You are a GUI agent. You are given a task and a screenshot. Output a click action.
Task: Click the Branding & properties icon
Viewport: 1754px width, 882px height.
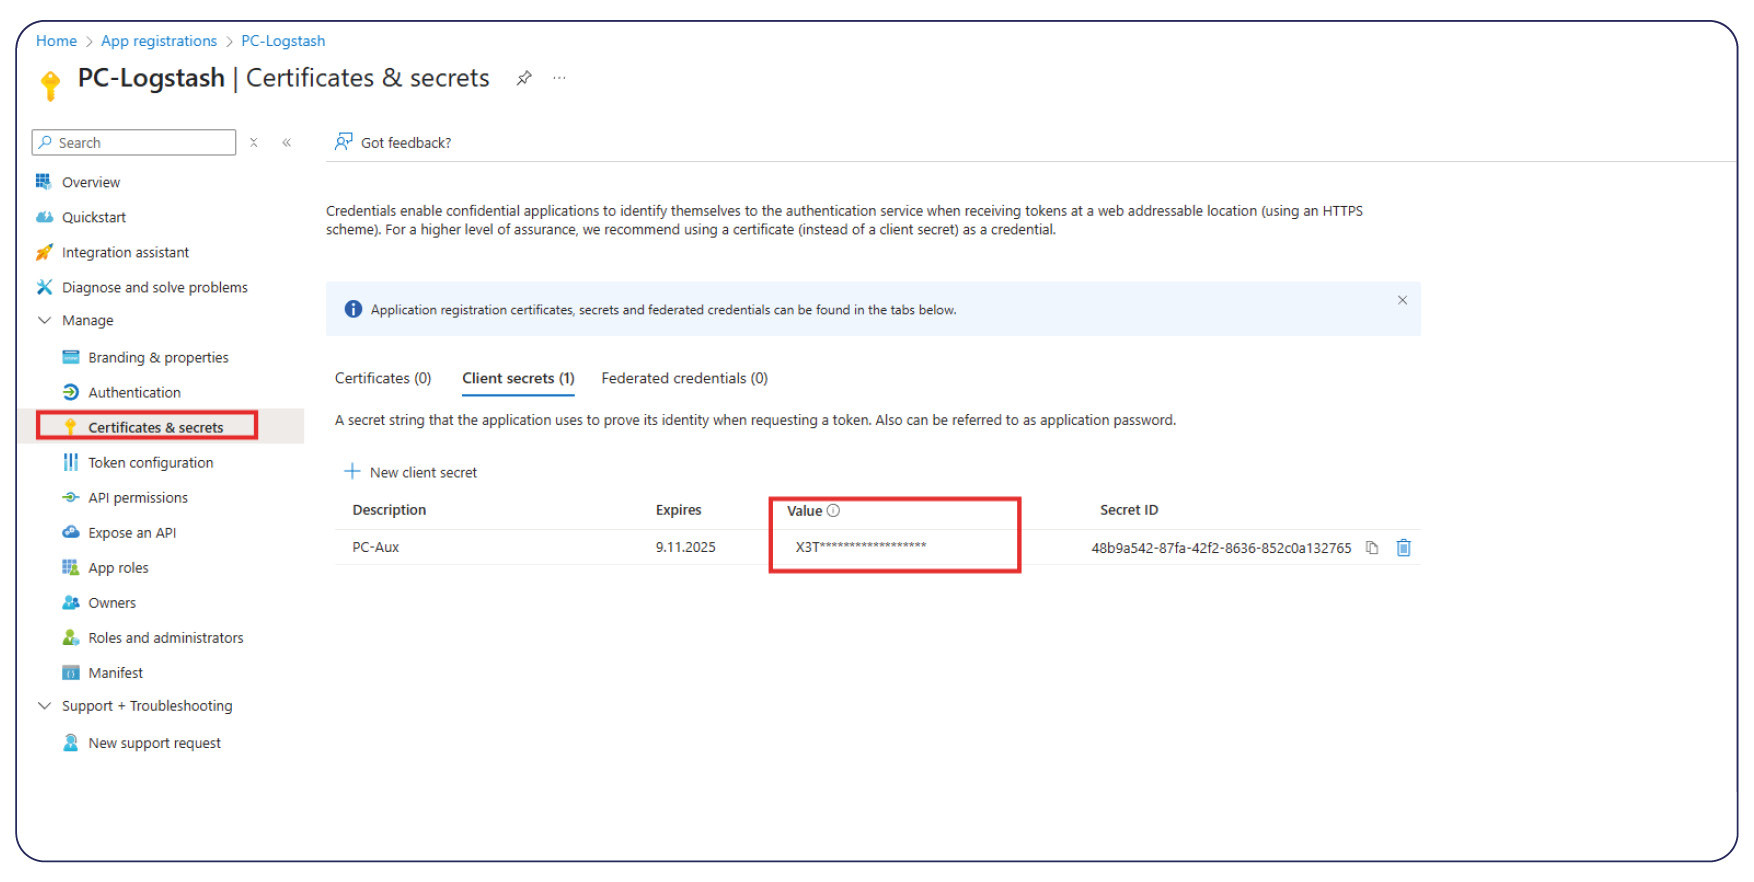tap(71, 357)
